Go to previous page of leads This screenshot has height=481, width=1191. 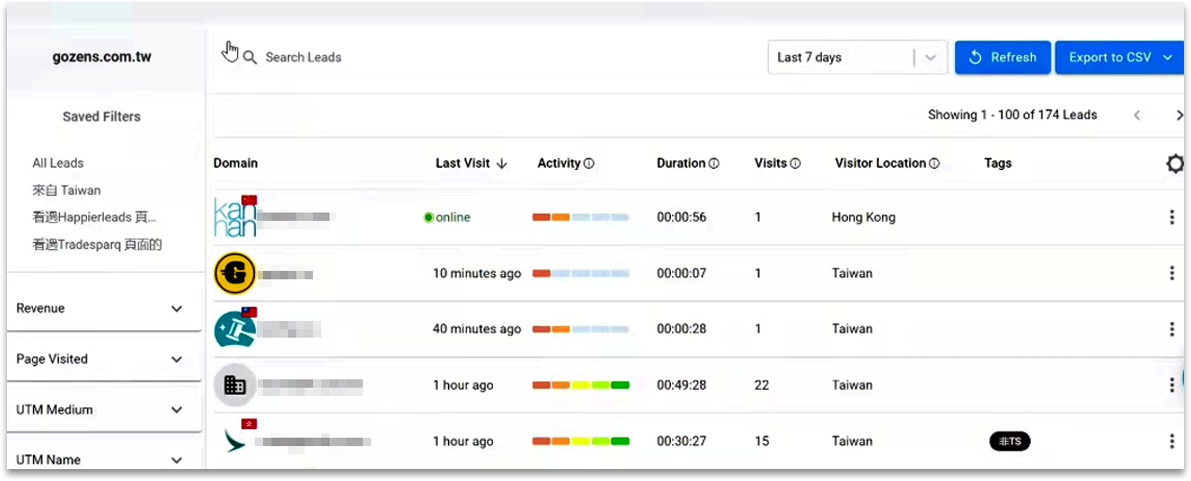(1137, 115)
